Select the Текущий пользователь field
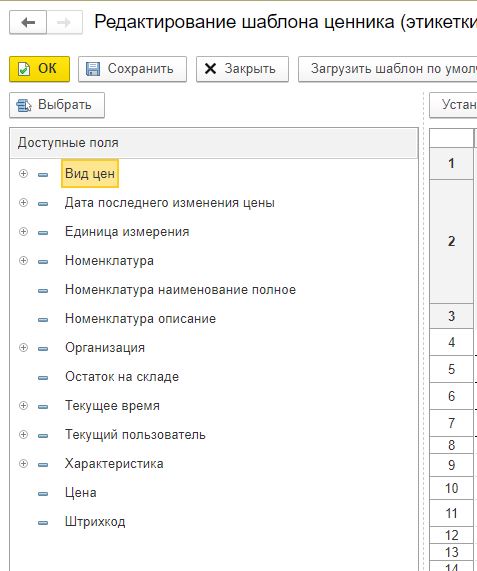This screenshot has height=571, width=477. (135, 435)
